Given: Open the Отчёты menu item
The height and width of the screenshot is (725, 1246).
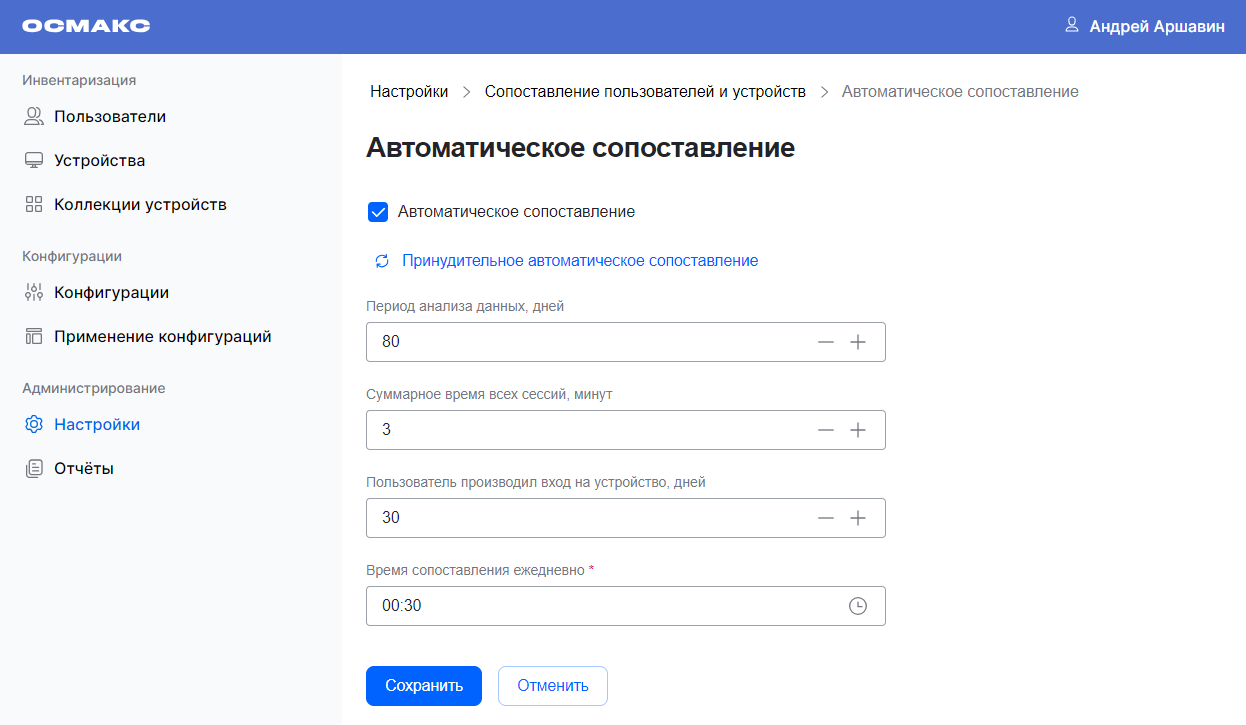Looking at the screenshot, I should pos(84,469).
